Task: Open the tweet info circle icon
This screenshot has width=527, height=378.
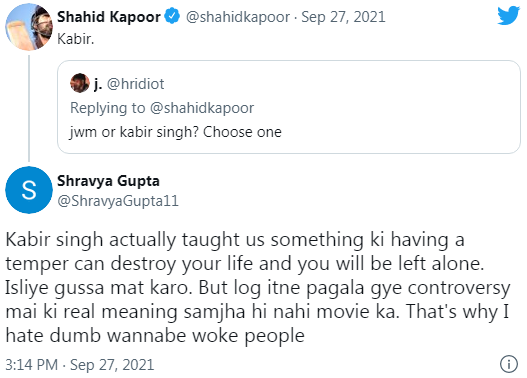Action: click(x=509, y=364)
